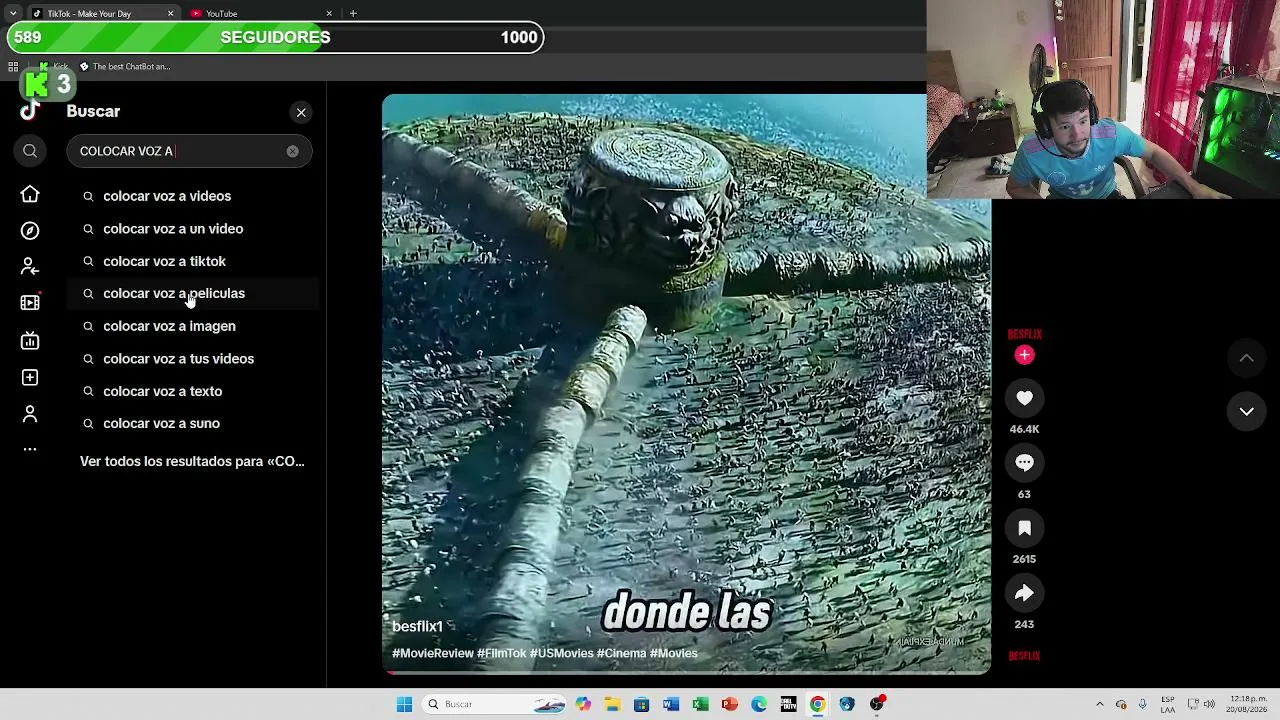The image size is (1280, 720).
Task: Open the volume control in system tray
Action: (x=1209, y=704)
